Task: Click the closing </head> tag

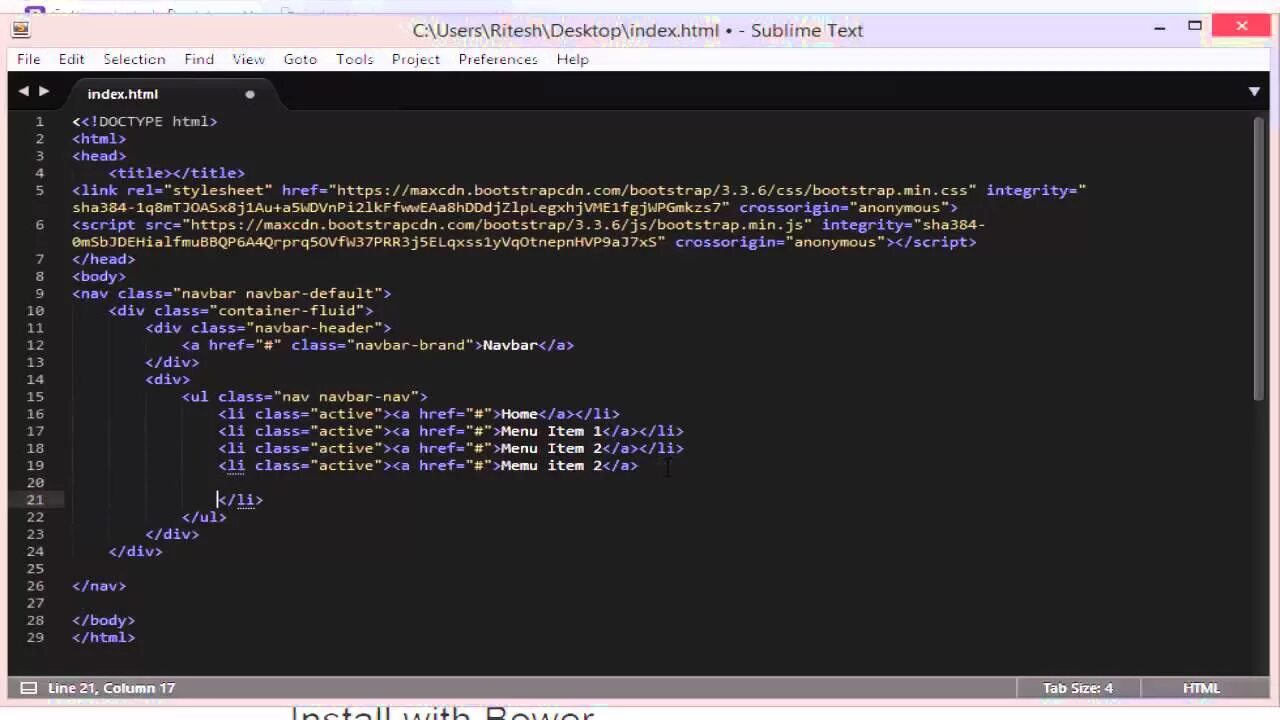Action: [x=103, y=259]
